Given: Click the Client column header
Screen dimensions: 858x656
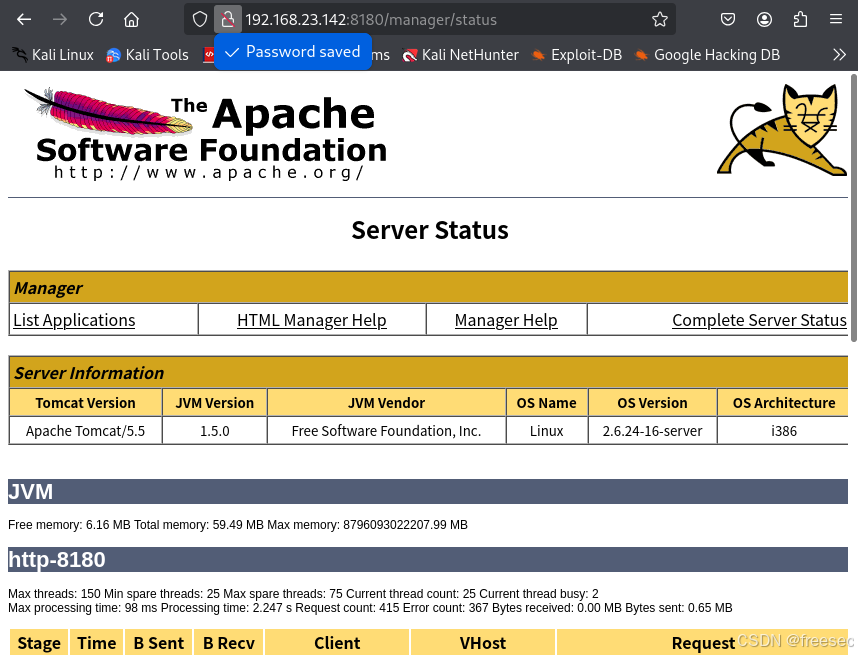Looking at the screenshot, I should (337, 643).
